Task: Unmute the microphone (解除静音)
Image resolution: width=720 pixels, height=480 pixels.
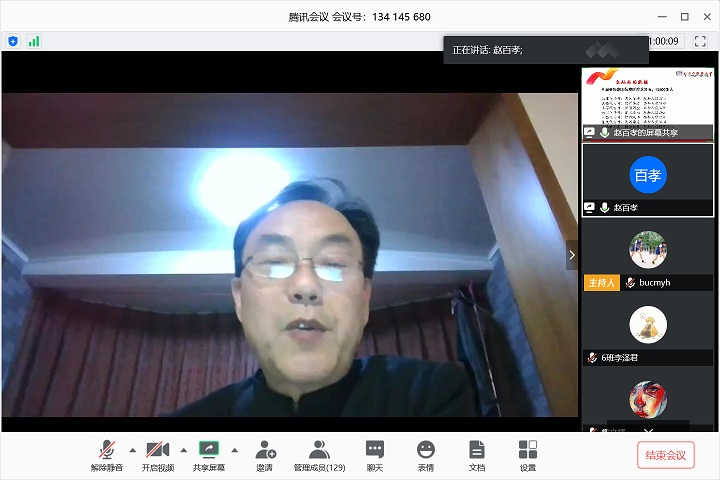Action: [x=106, y=454]
